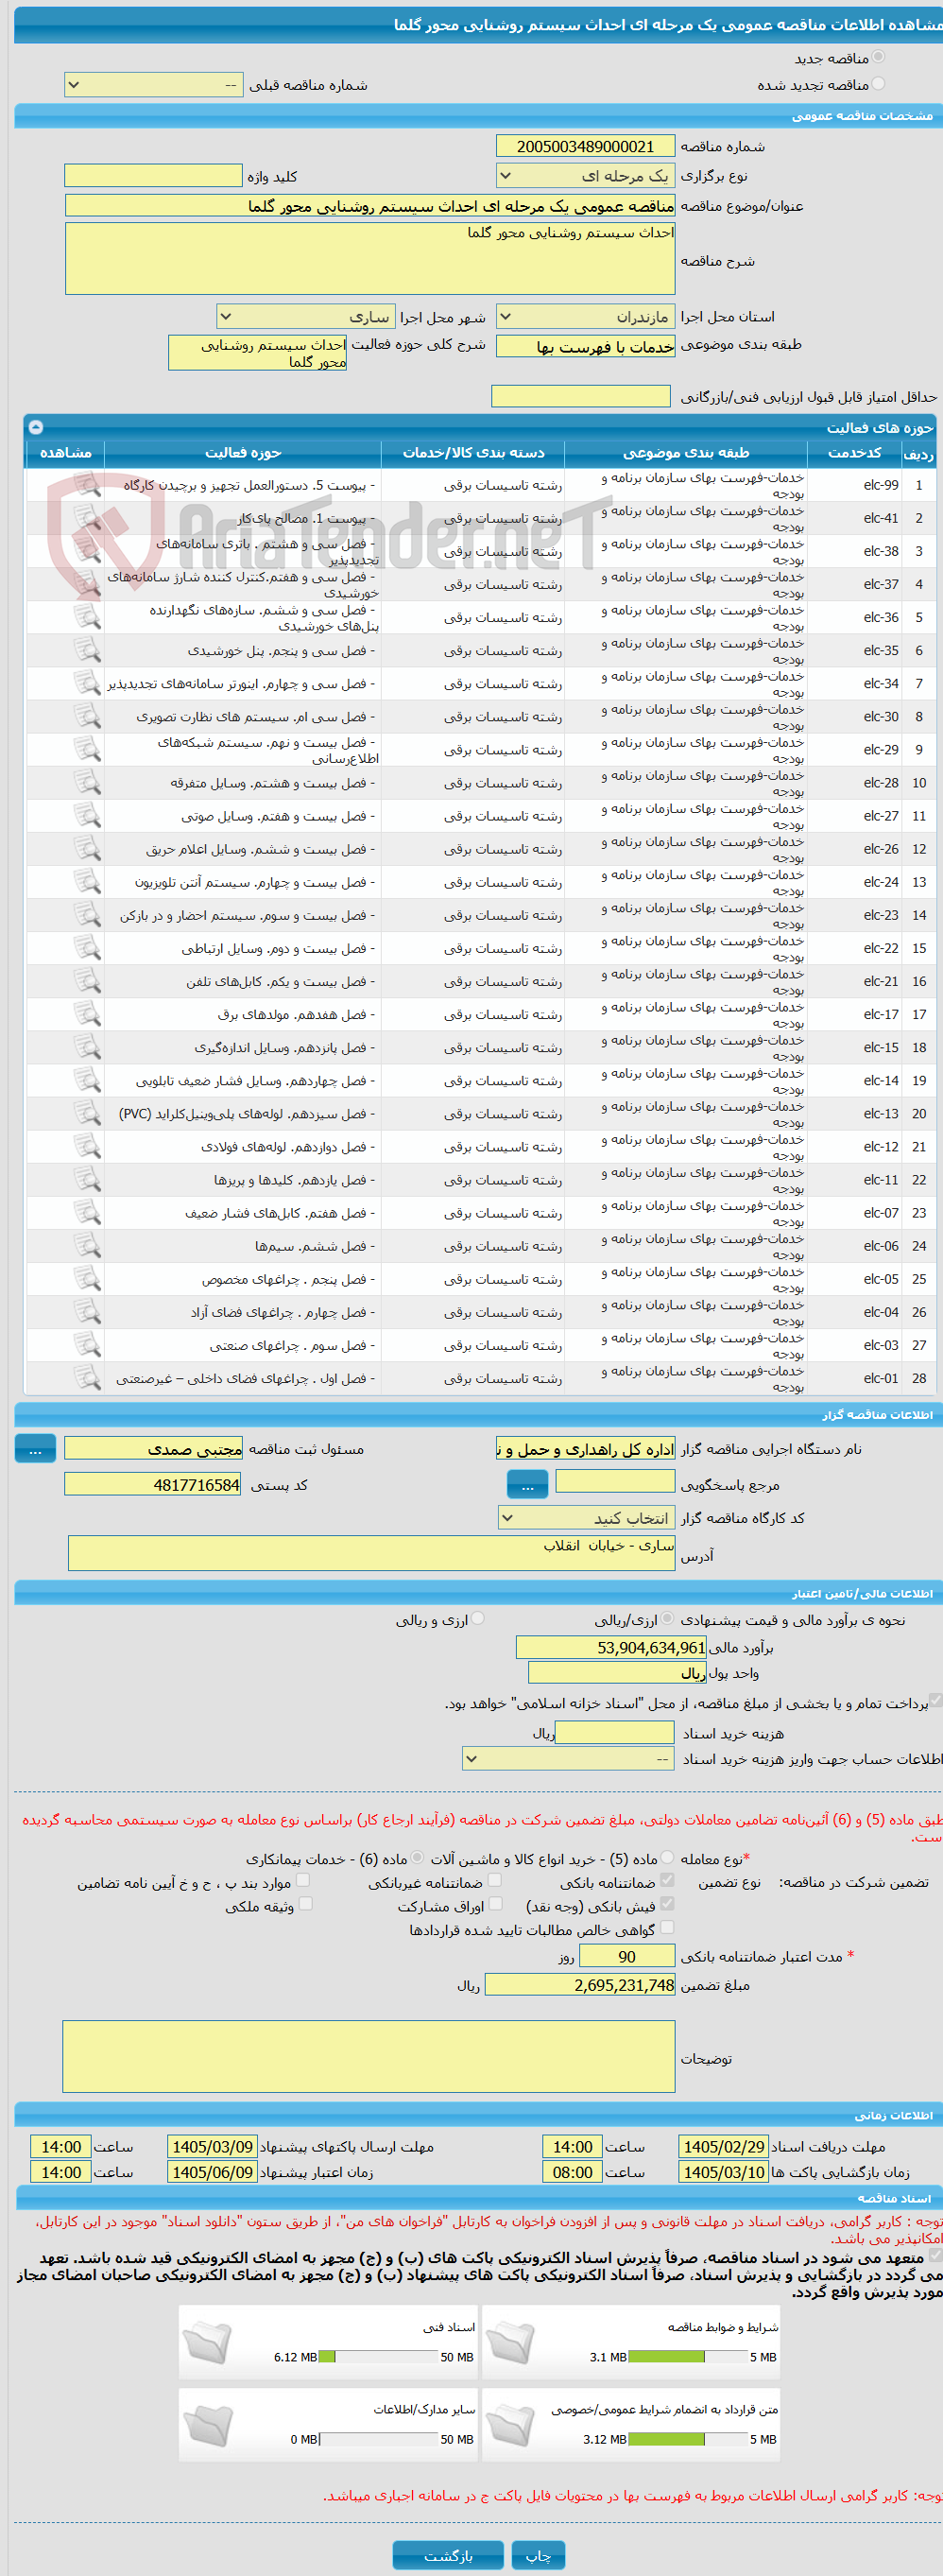Image resolution: width=943 pixels, height=2576 pixels.
Task: Open the متن قرارداد folder icon
Action: pyautogui.click(x=510, y=2424)
